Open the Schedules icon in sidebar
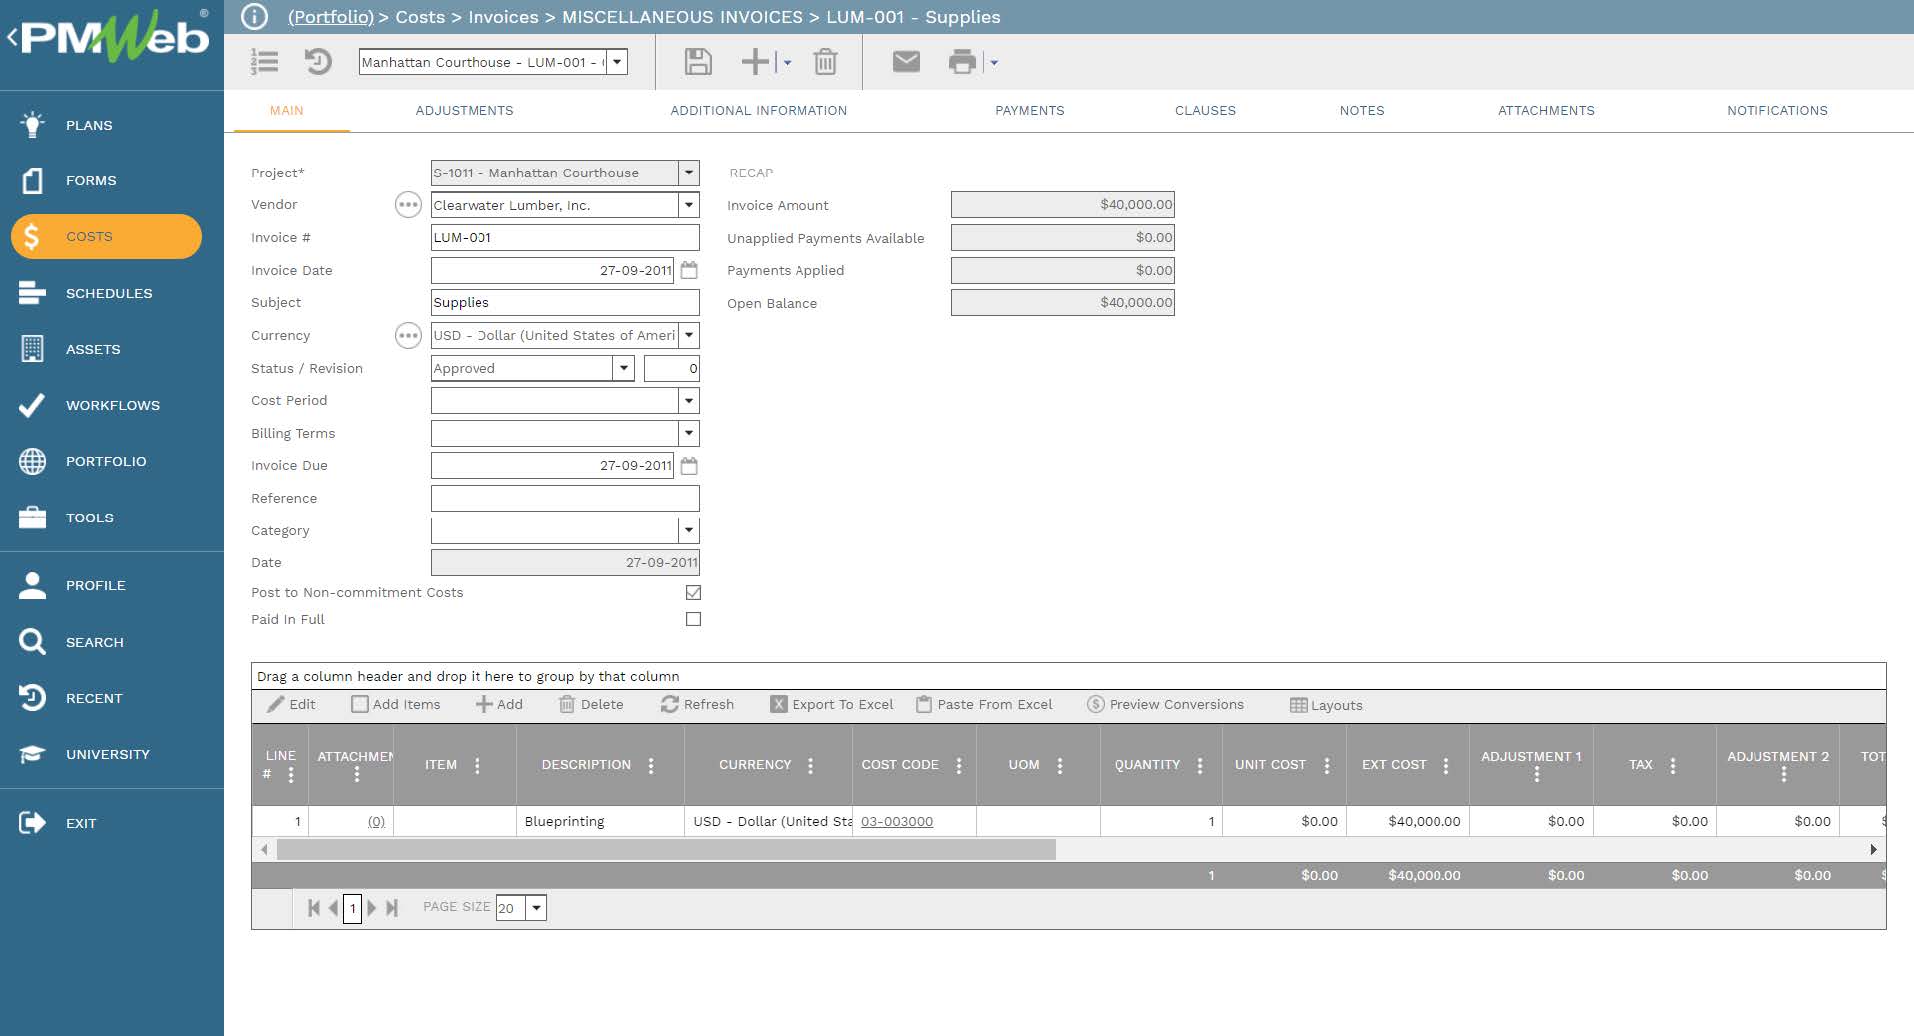The image size is (1914, 1036). coord(32,293)
